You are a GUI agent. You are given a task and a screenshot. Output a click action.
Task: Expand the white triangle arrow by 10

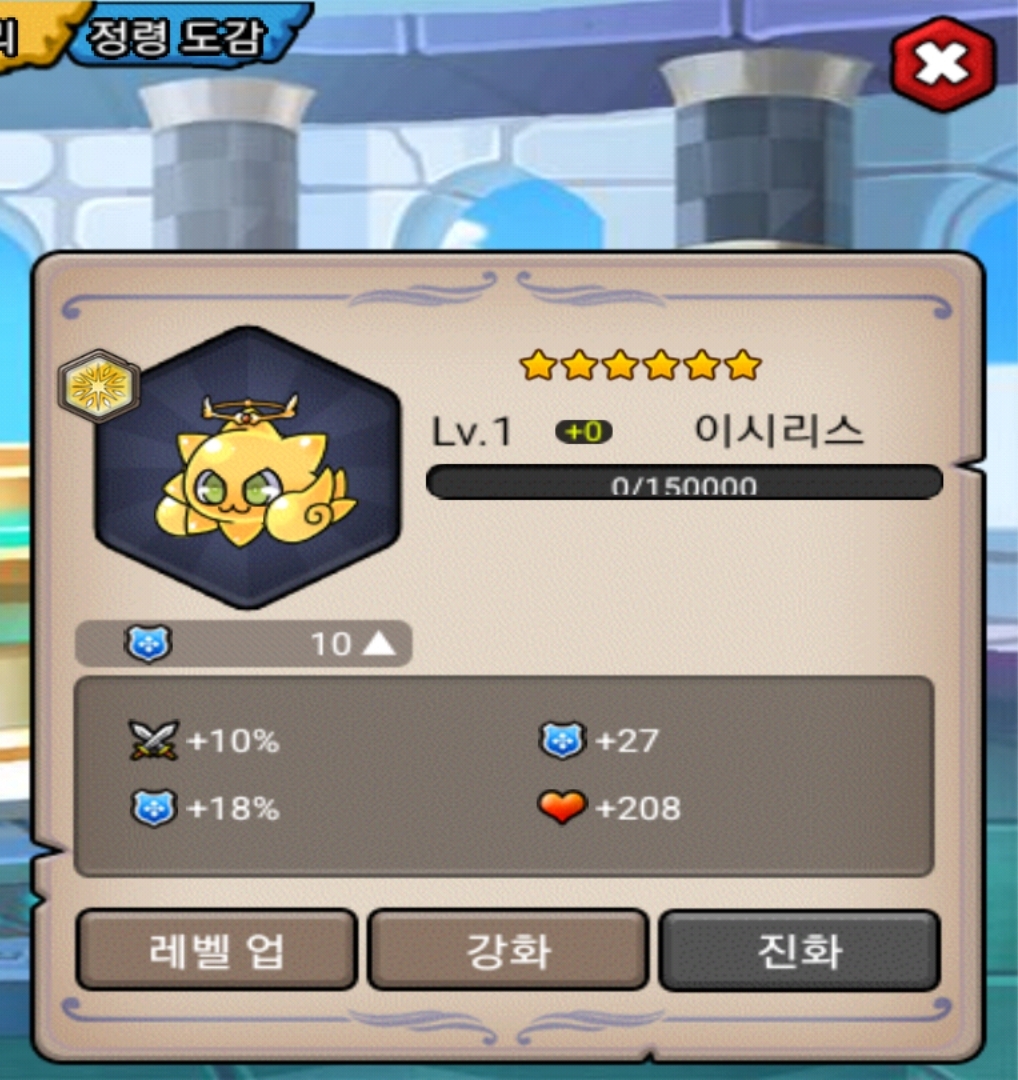click(379, 644)
